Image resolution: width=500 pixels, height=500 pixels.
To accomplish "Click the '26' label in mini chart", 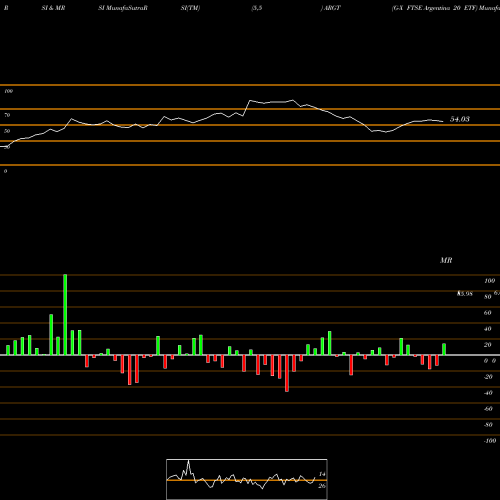I will click(322, 486).
